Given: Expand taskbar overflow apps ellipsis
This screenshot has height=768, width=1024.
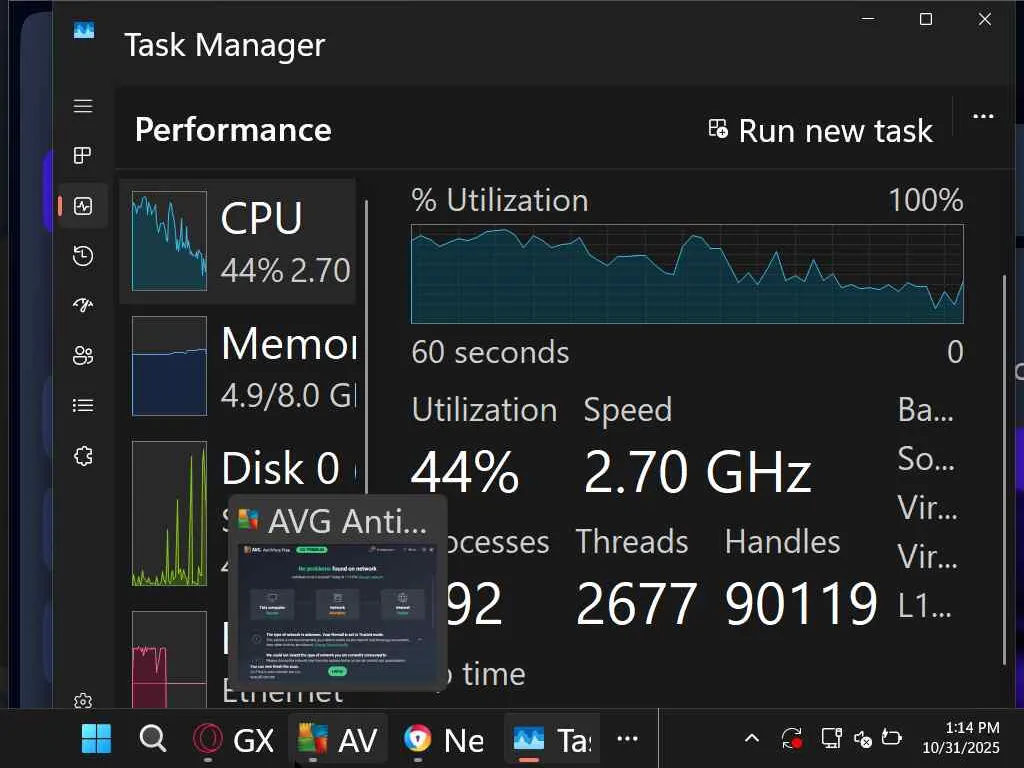Looking at the screenshot, I should pyautogui.click(x=627, y=739).
